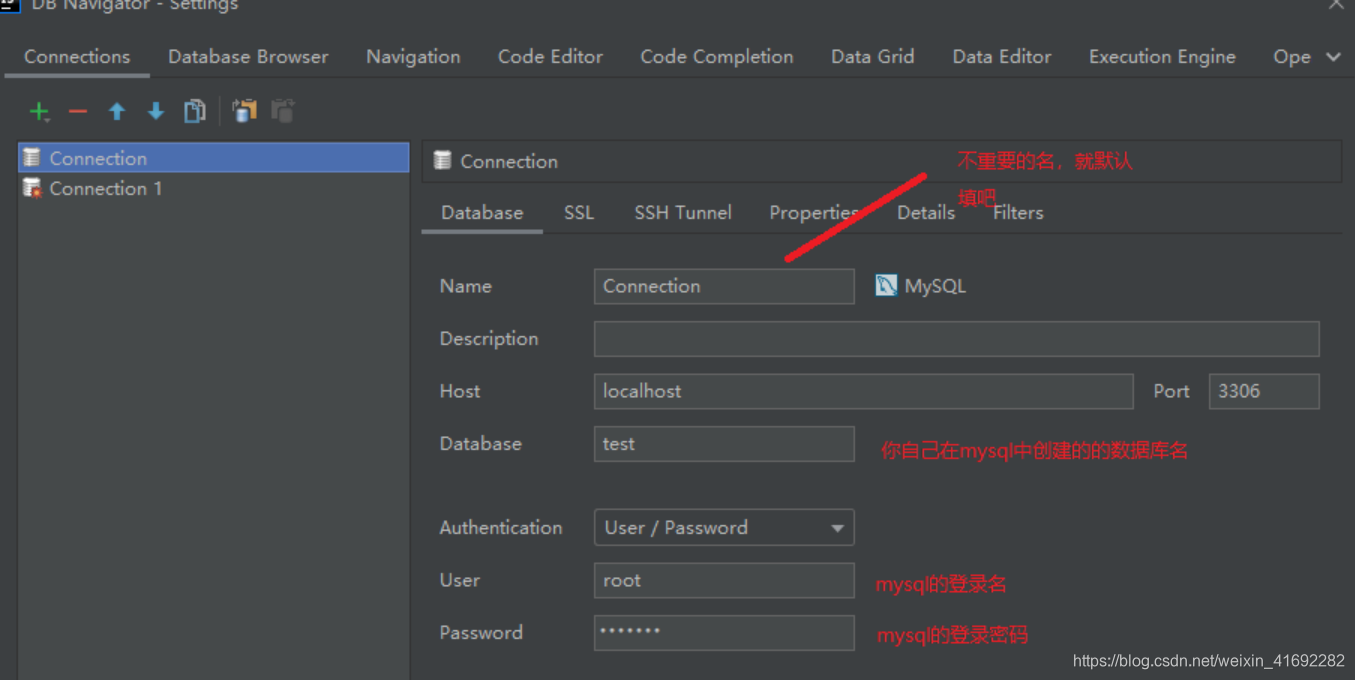Visit the CSDN blog link
This screenshot has height=680, width=1355.
[1208, 660]
